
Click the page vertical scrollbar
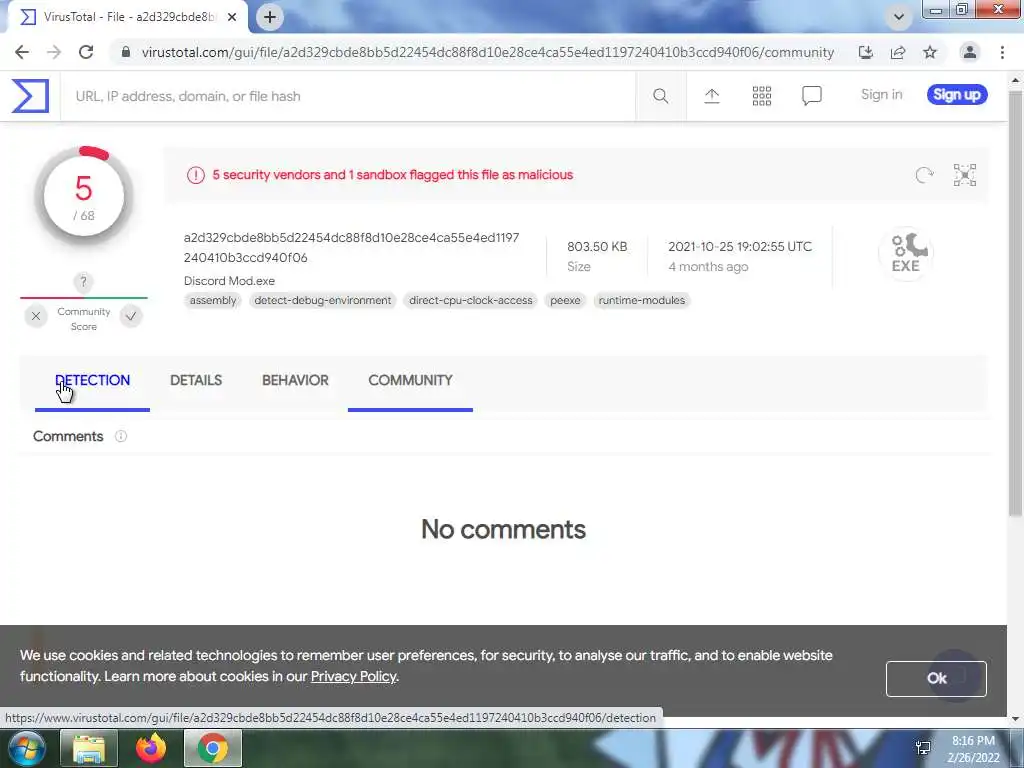[x=1016, y=304]
